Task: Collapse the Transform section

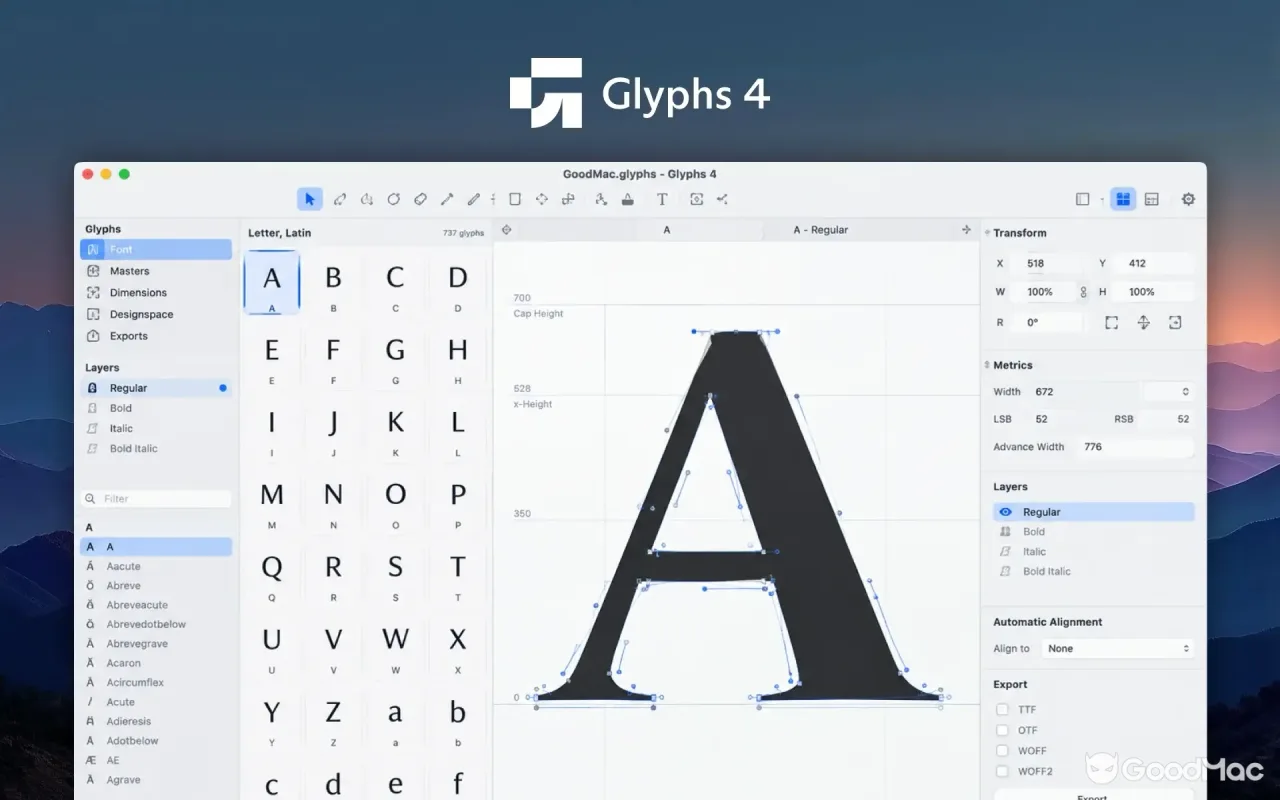Action: pyautogui.click(x=987, y=233)
